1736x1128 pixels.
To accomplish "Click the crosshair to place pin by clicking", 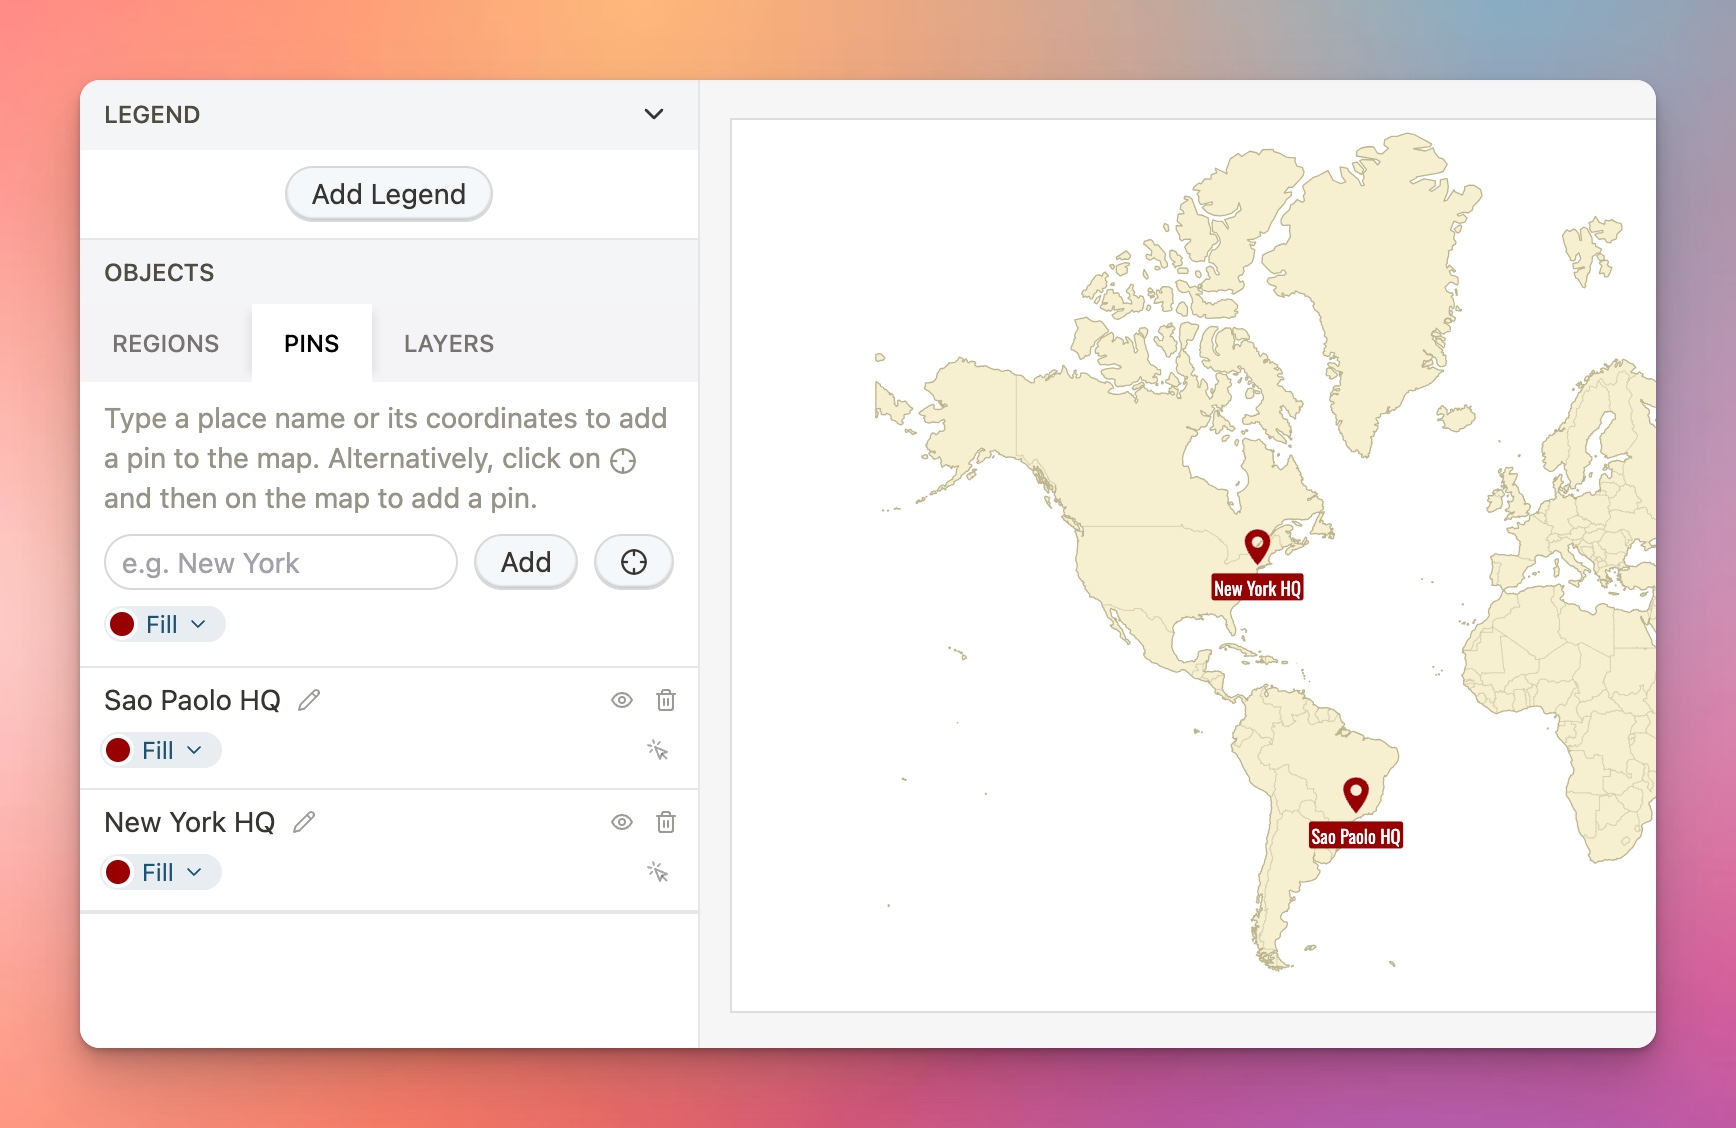I will pyautogui.click(x=633, y=561).
